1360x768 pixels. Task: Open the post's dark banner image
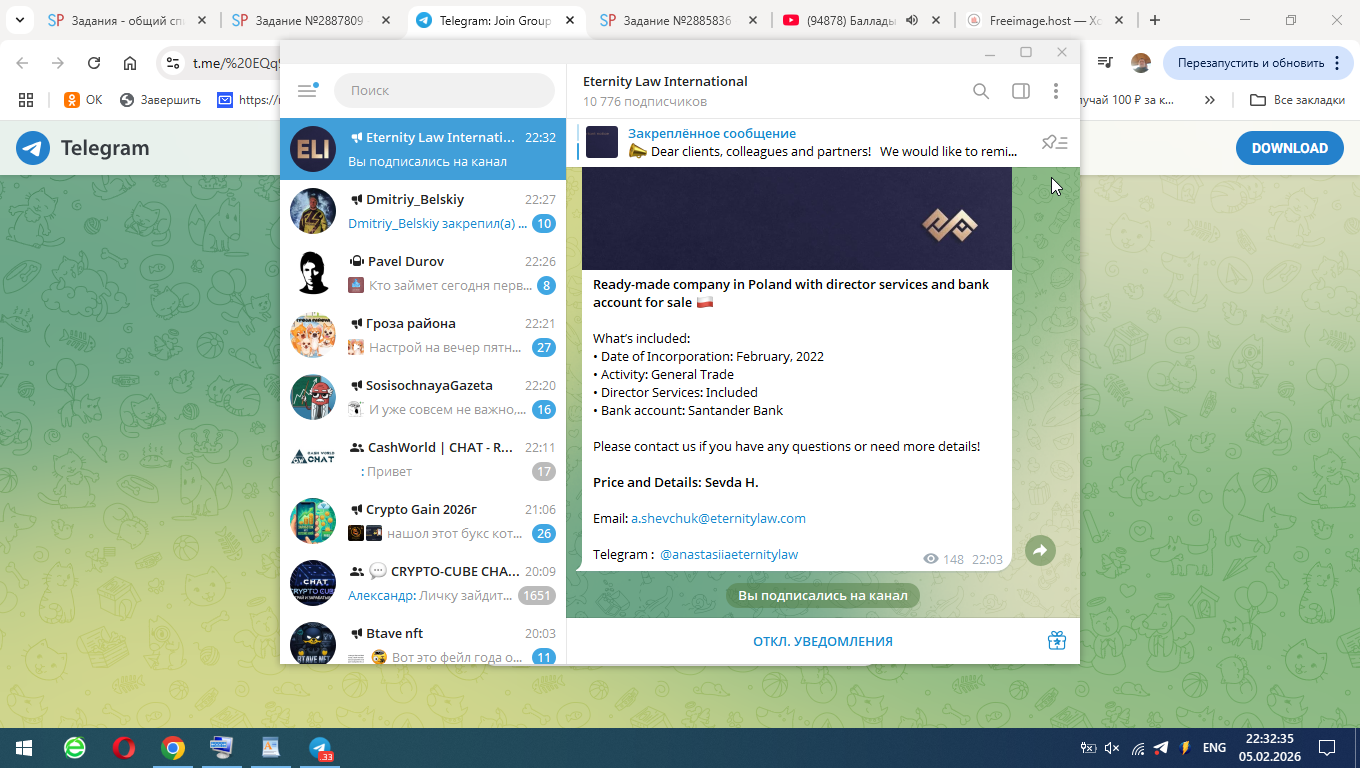tap(797, 218)
